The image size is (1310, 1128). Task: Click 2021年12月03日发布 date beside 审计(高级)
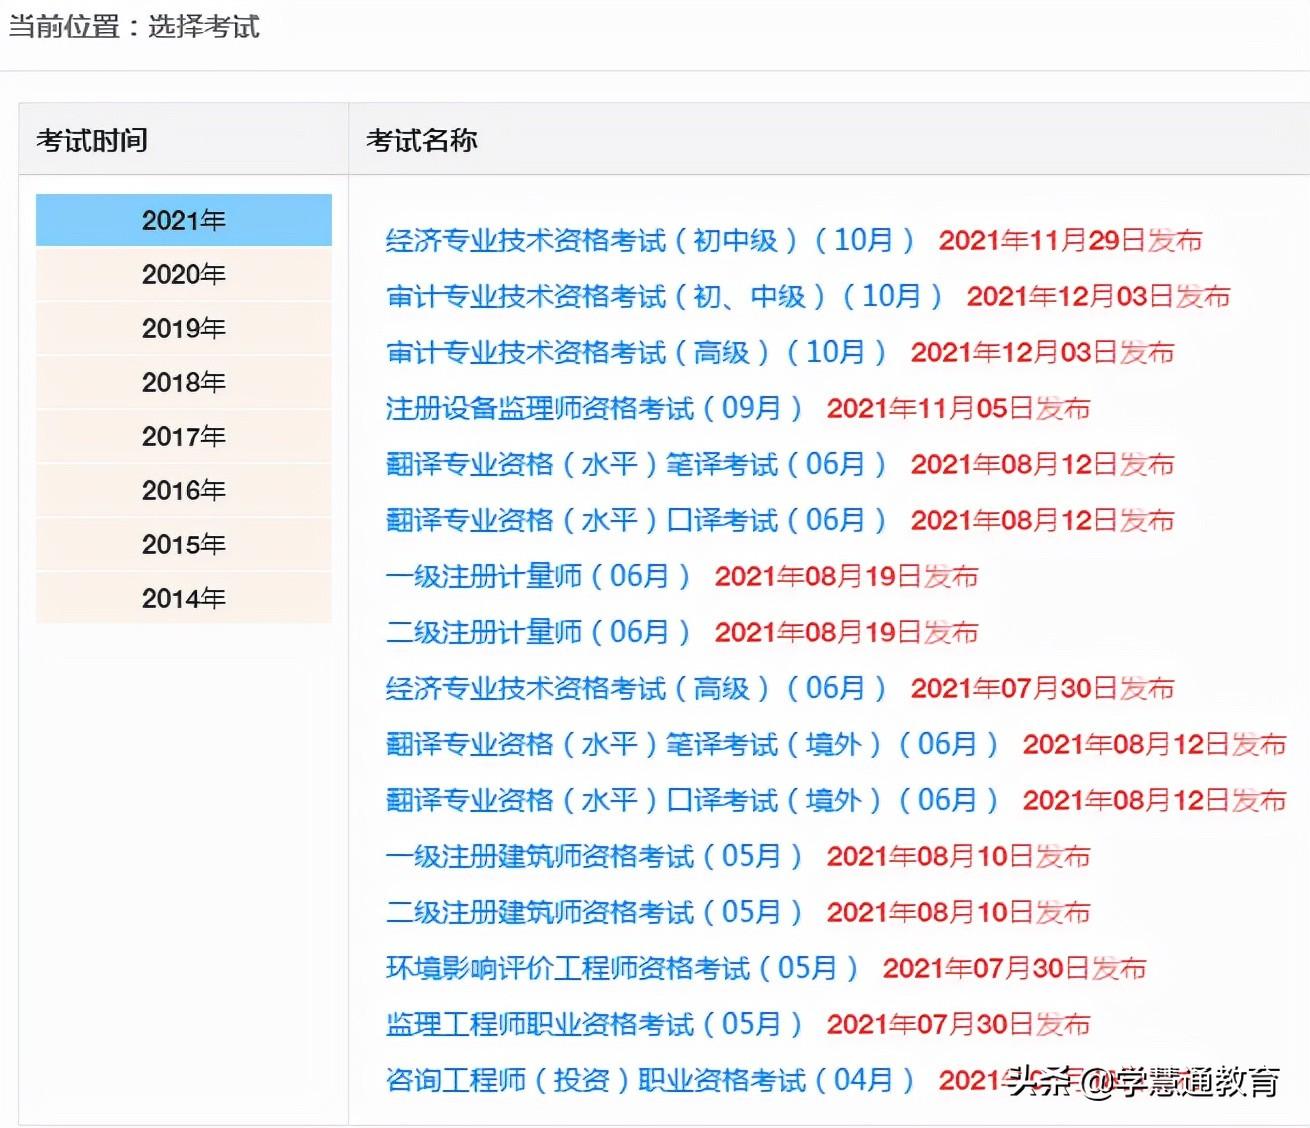1042,352
